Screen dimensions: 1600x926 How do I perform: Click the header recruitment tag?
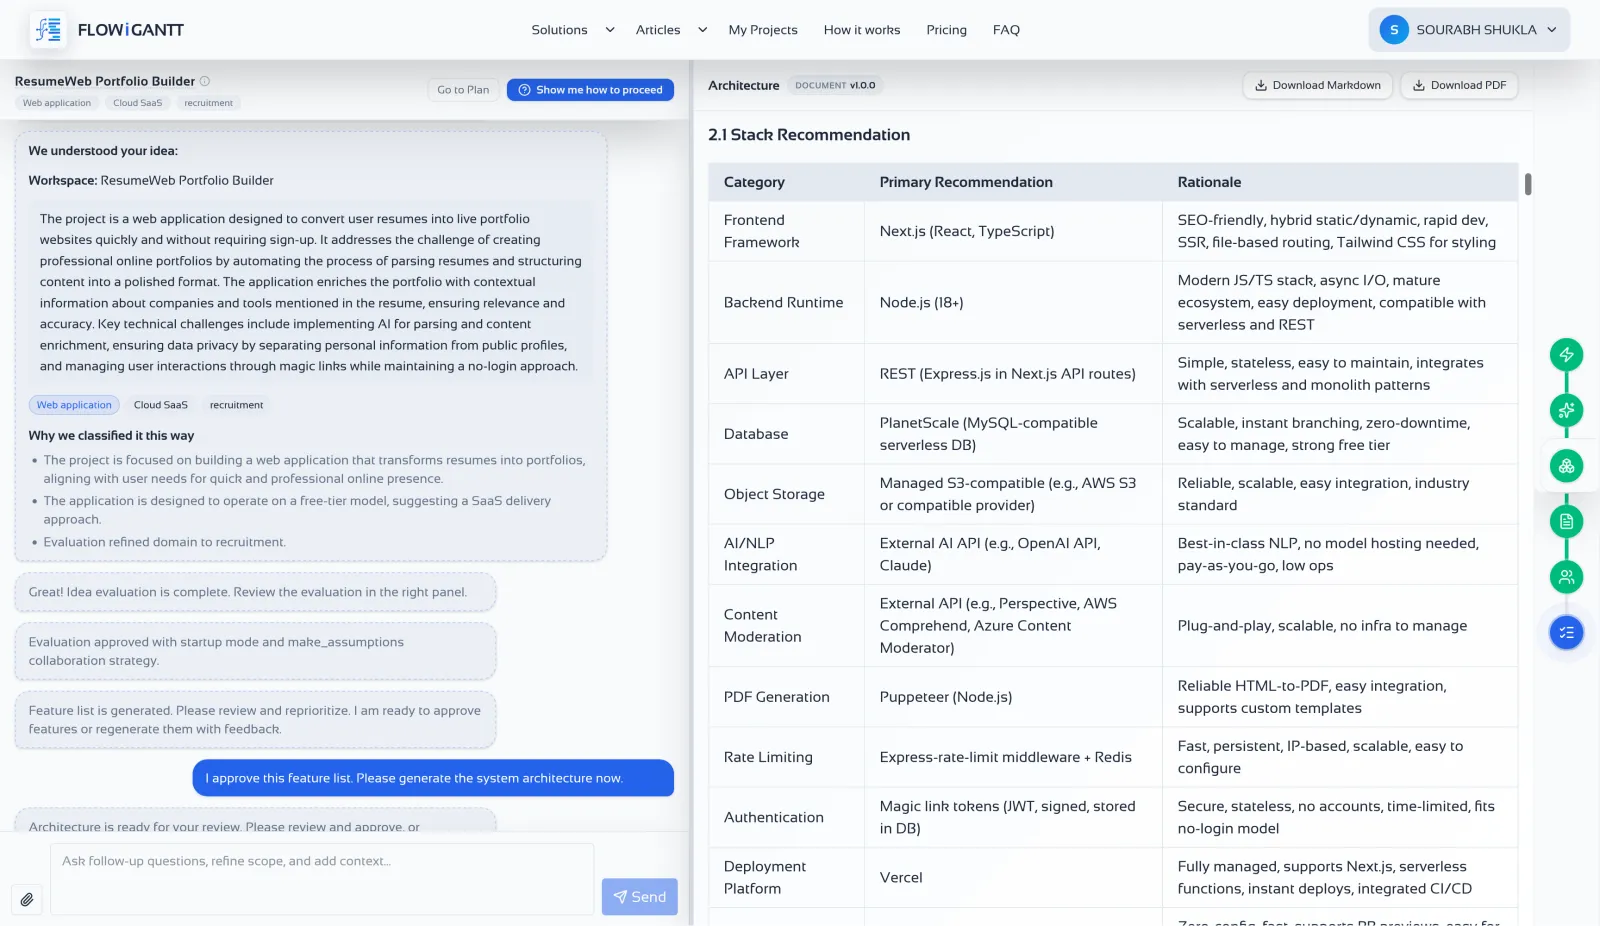(208, 103)
